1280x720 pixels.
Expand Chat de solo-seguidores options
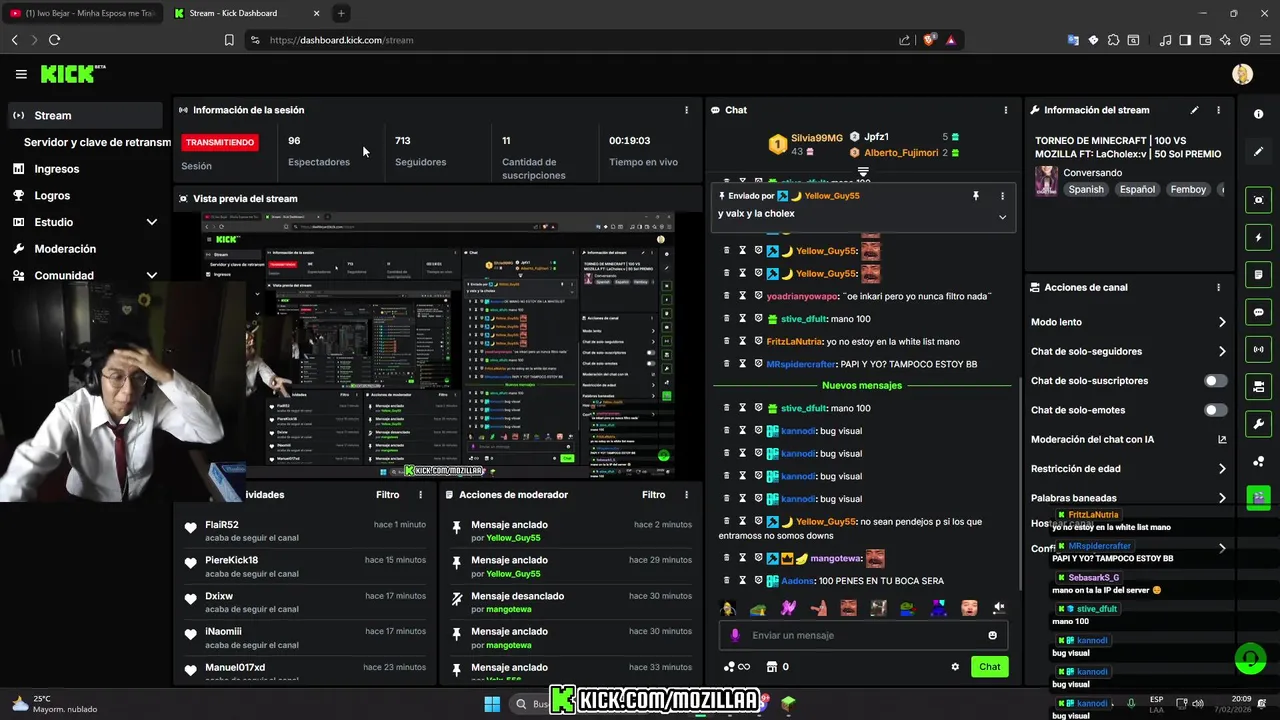1222,351
